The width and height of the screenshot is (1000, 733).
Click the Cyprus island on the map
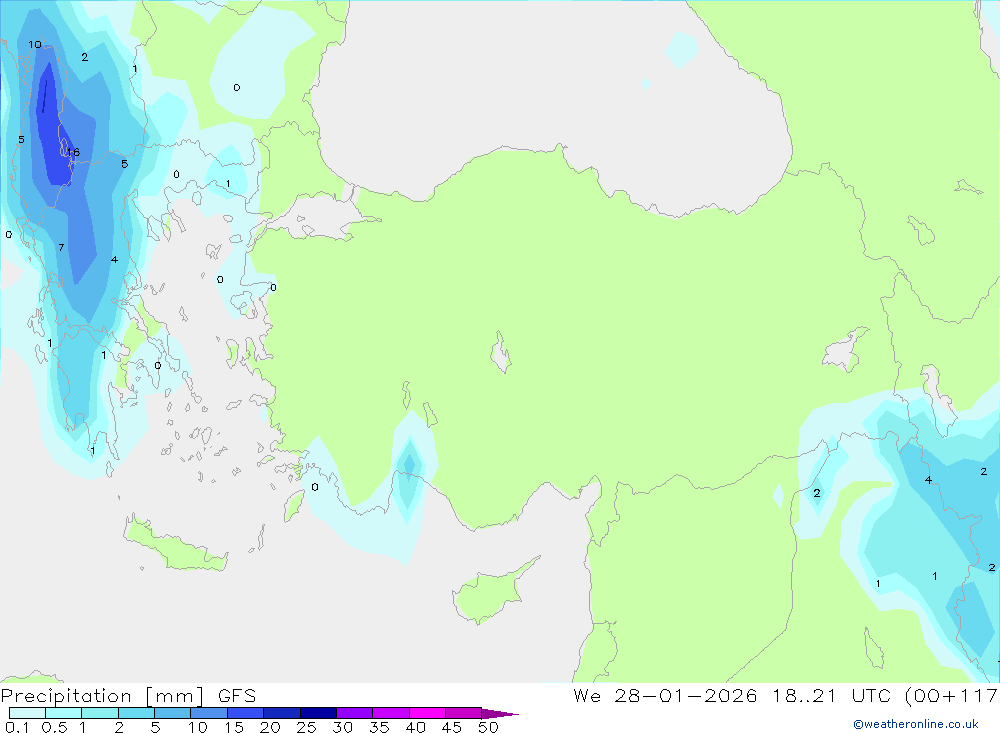pos(493,593)
